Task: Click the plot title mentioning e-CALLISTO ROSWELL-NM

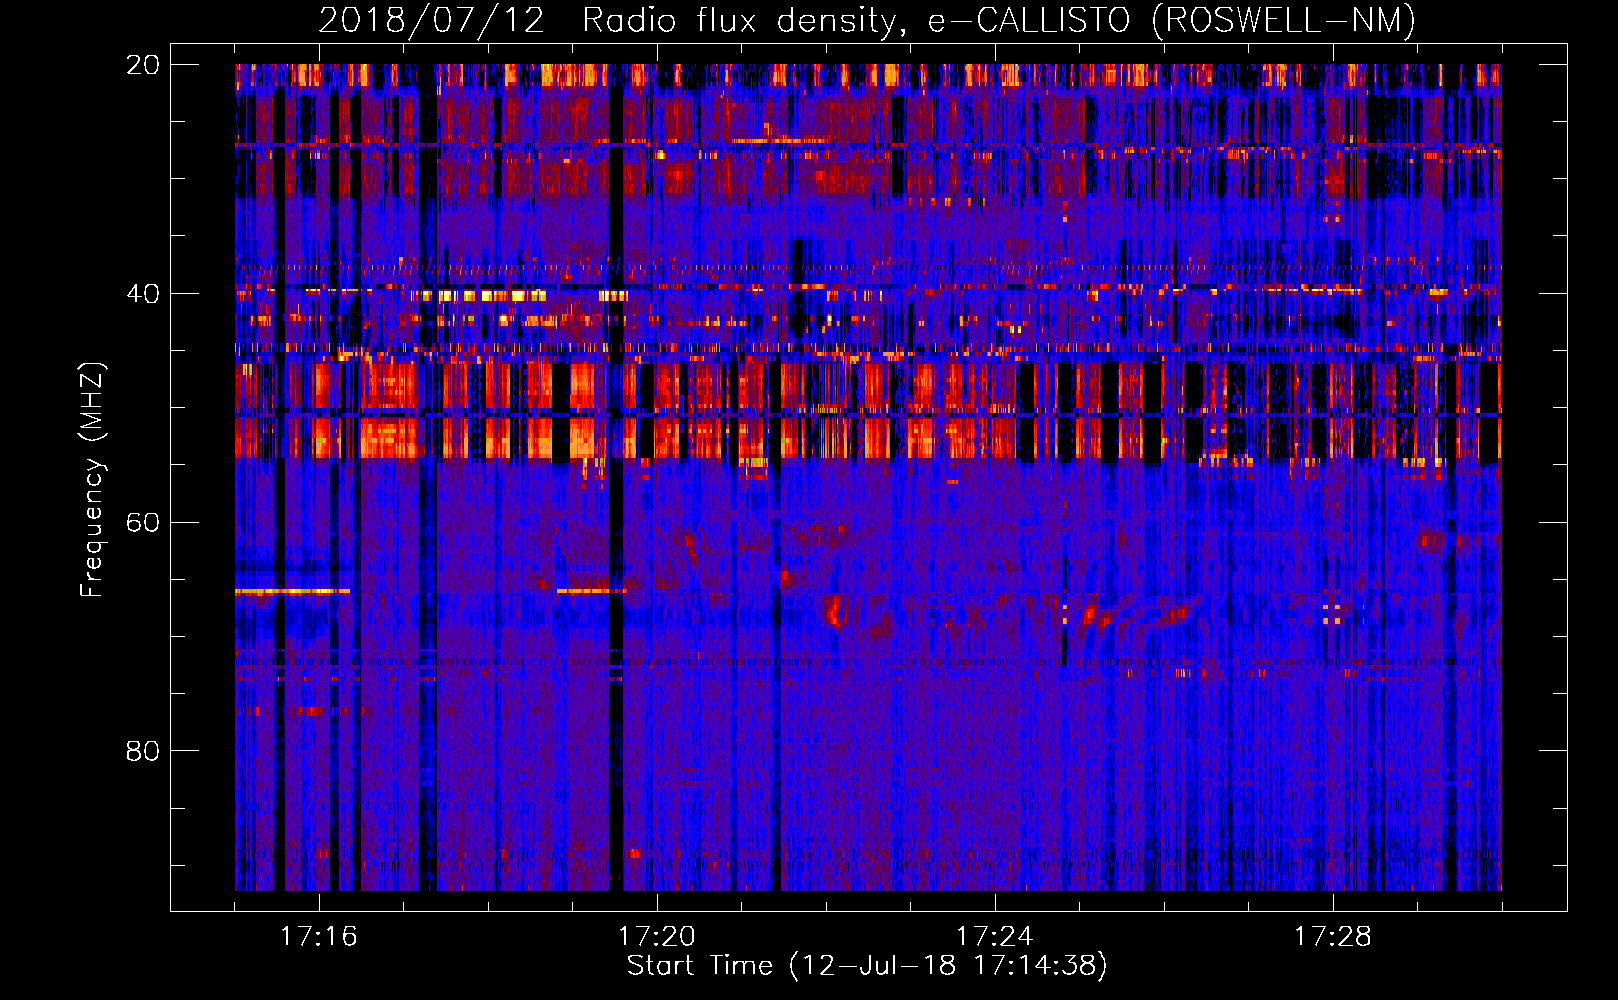Action: pyautogui.click(x=867, y=20)
